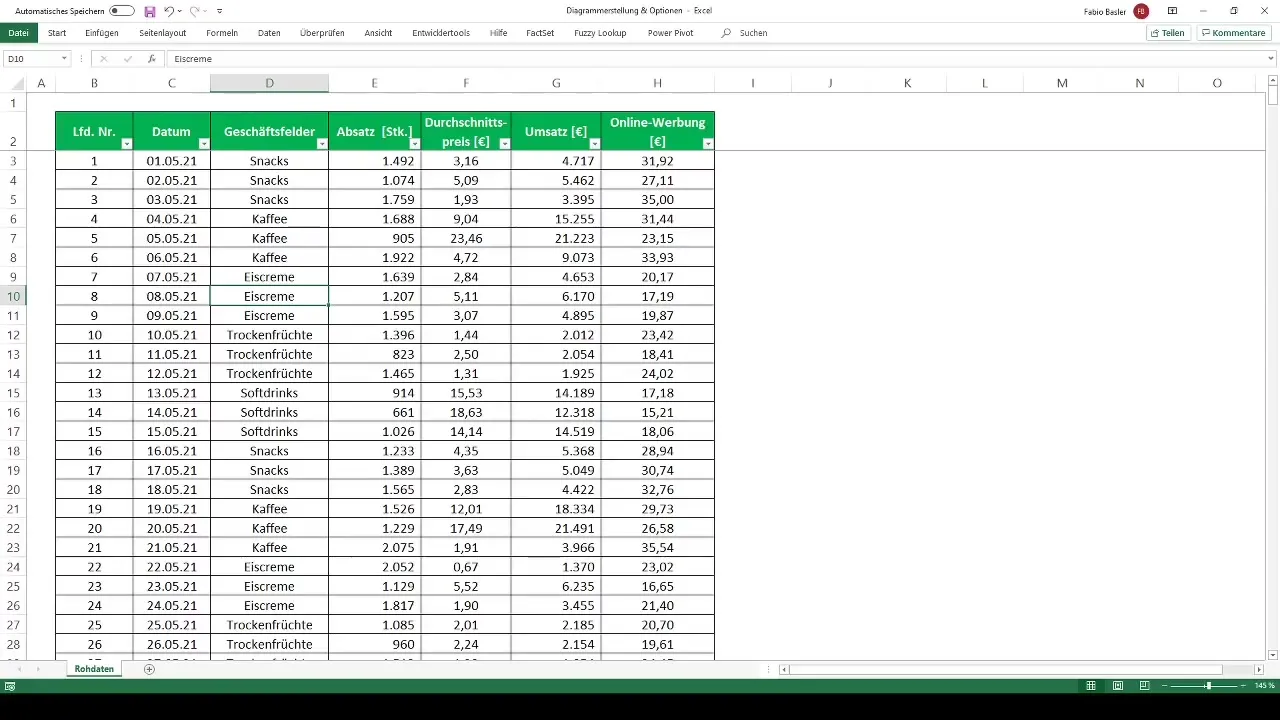Undo the last action
Screen dimensions: 1280x720
tap(169, 11)
